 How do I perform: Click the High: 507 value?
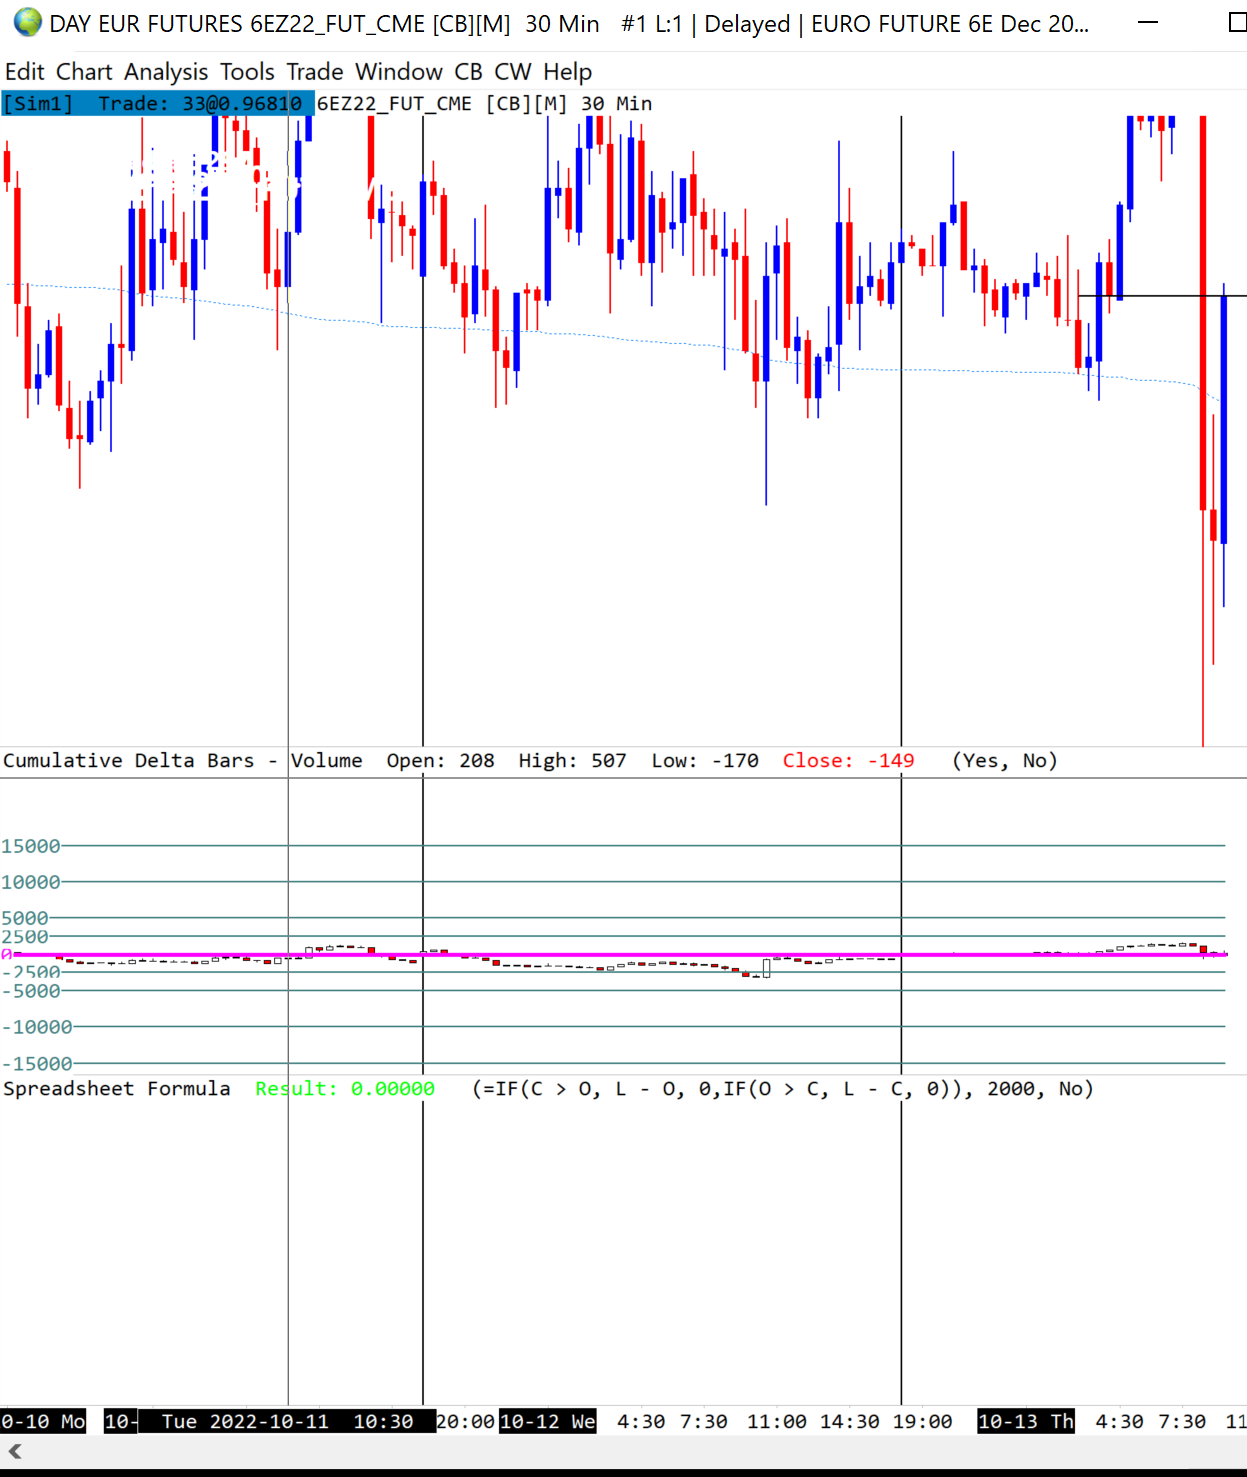tap(572, 761)
